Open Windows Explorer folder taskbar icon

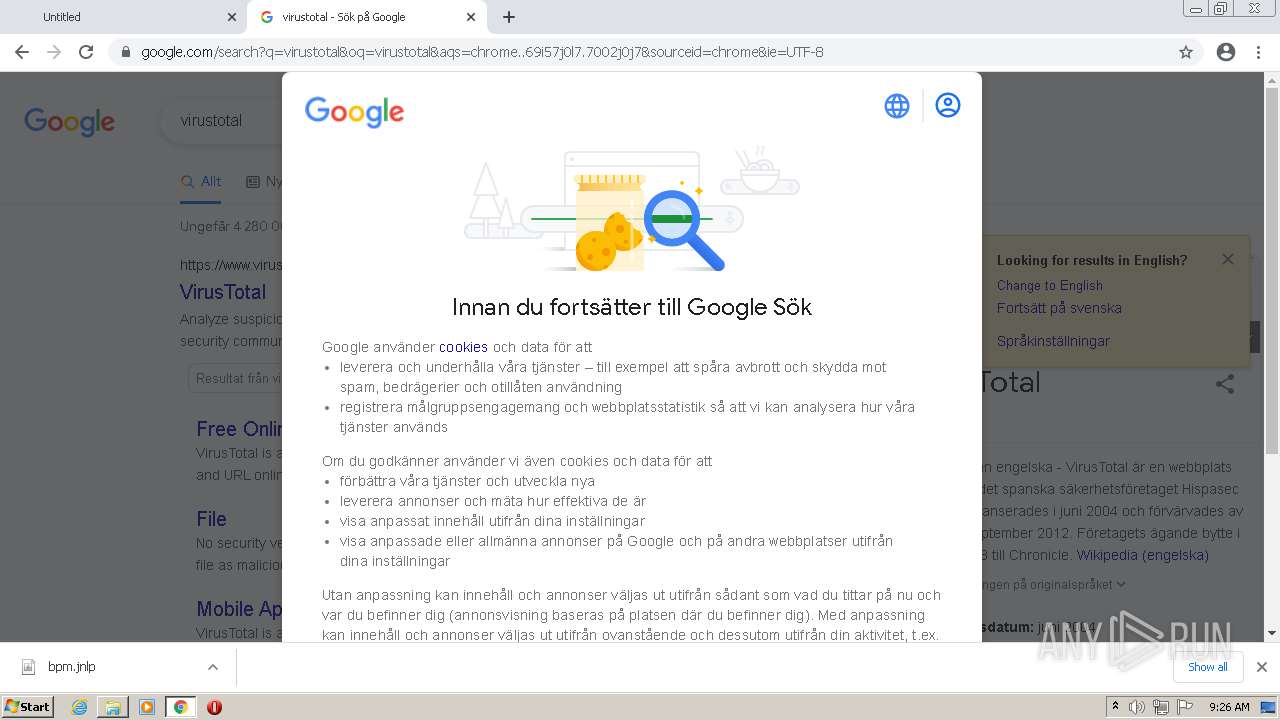(x=113, y=707)
